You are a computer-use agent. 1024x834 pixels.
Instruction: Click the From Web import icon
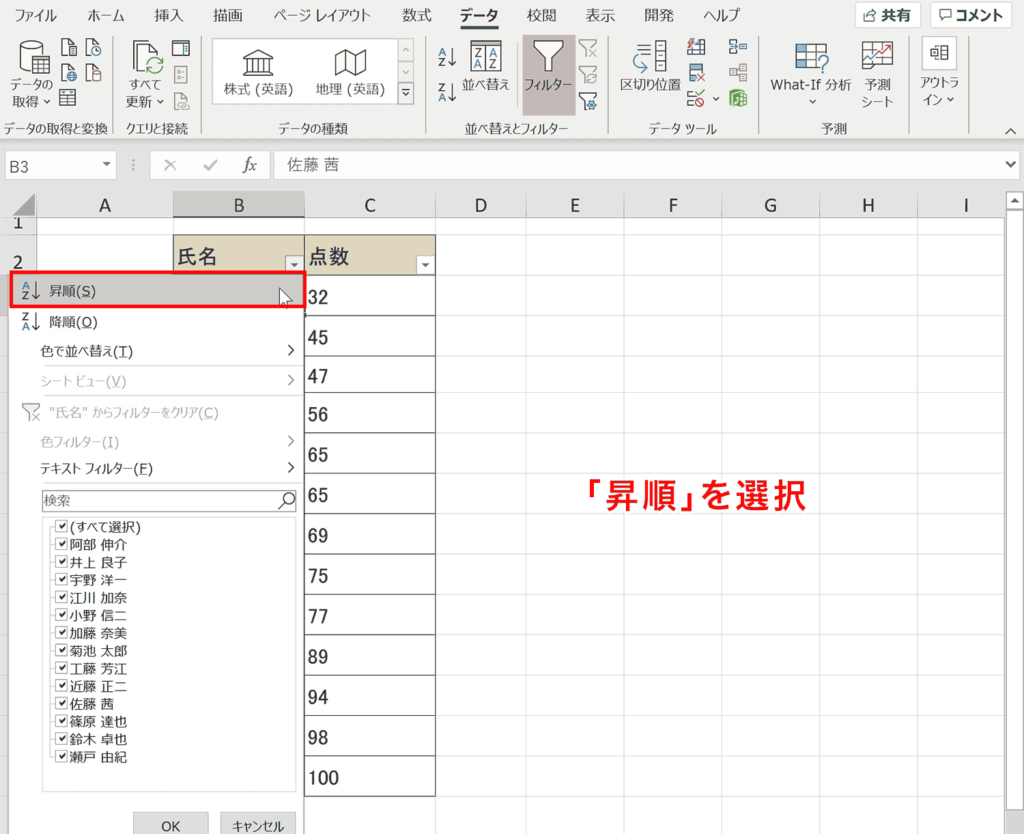coord(69,73)
